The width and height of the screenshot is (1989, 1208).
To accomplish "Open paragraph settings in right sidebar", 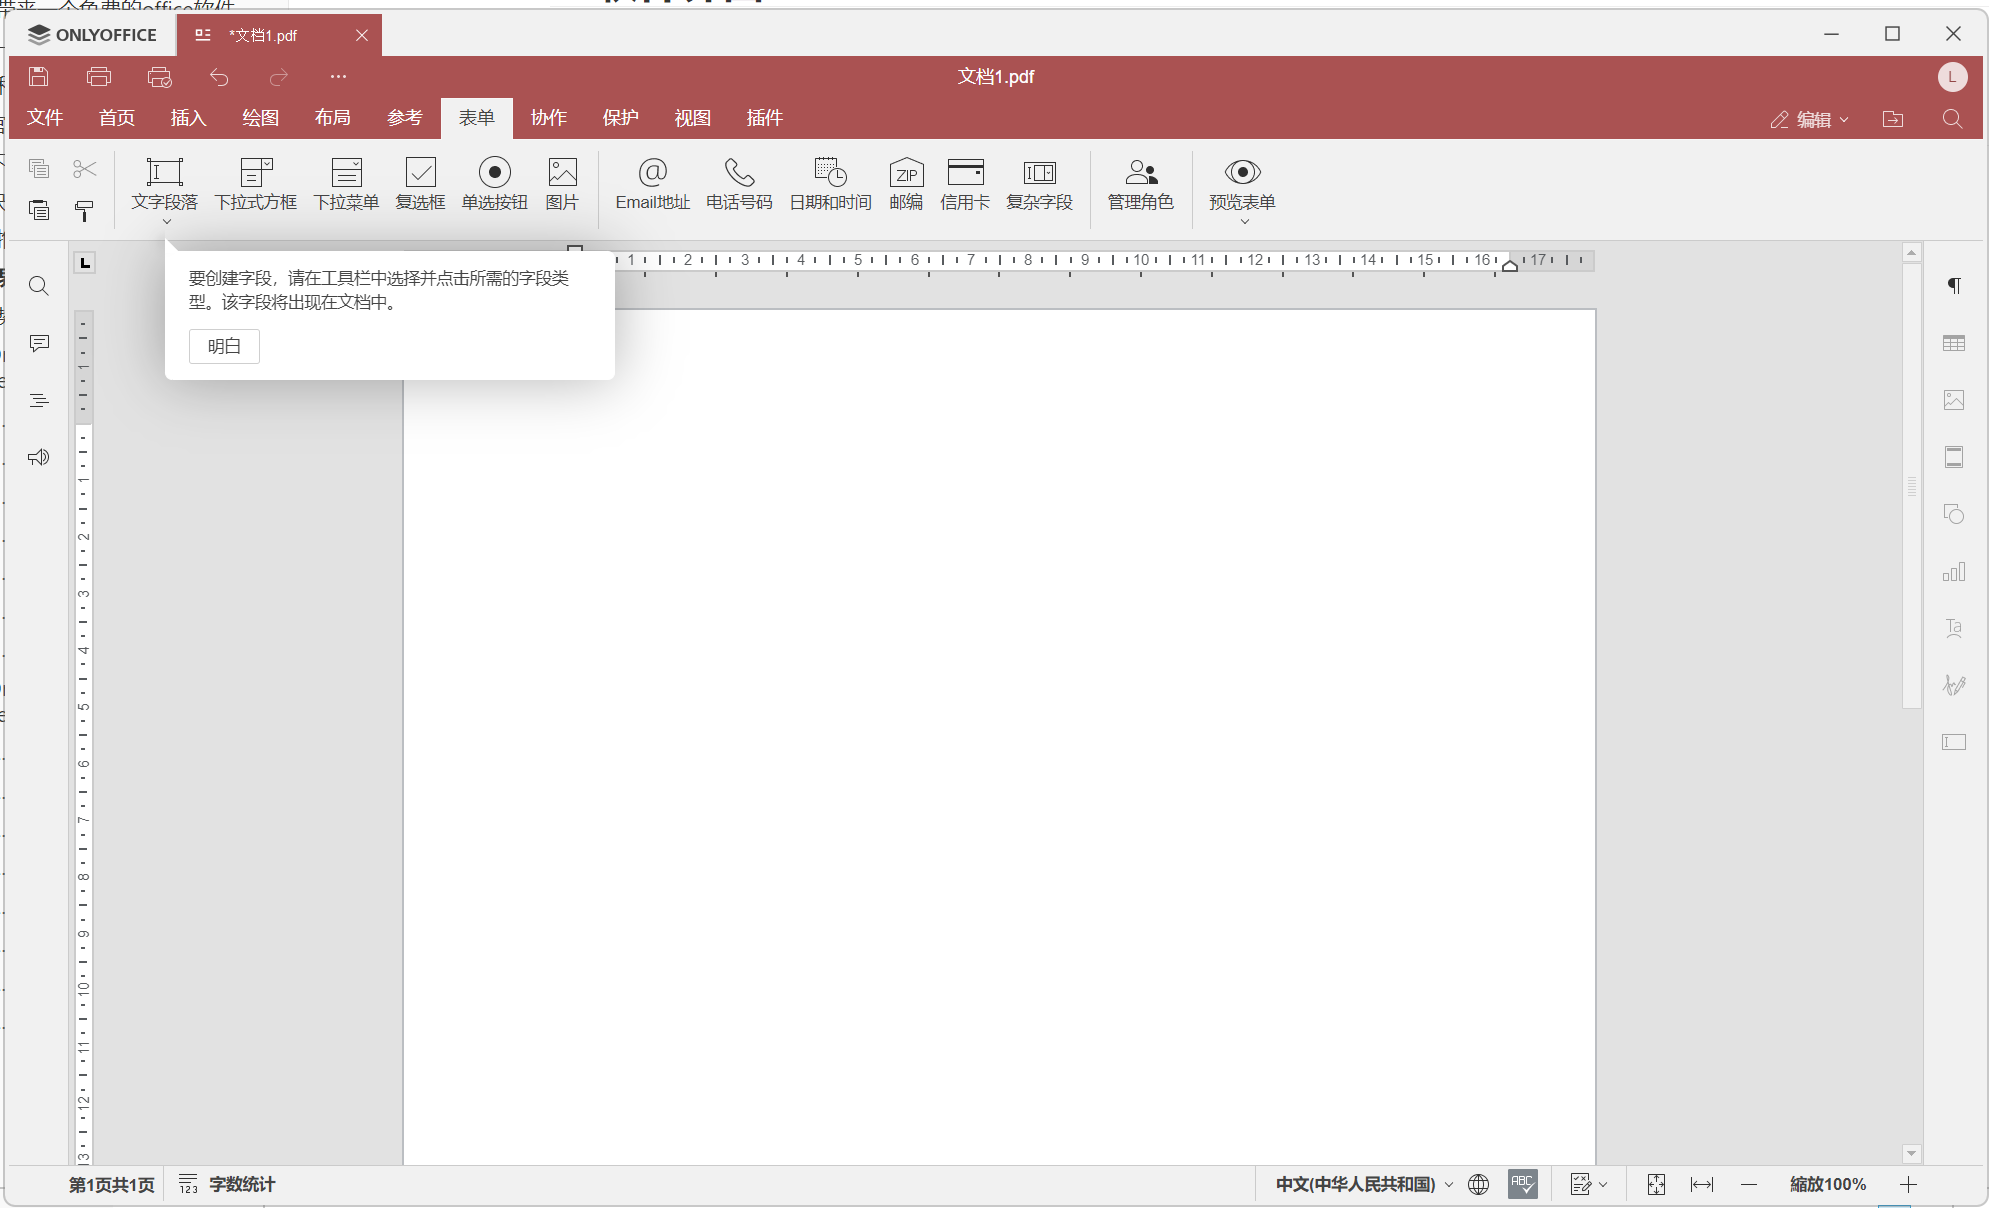I will click(1955, 286).
